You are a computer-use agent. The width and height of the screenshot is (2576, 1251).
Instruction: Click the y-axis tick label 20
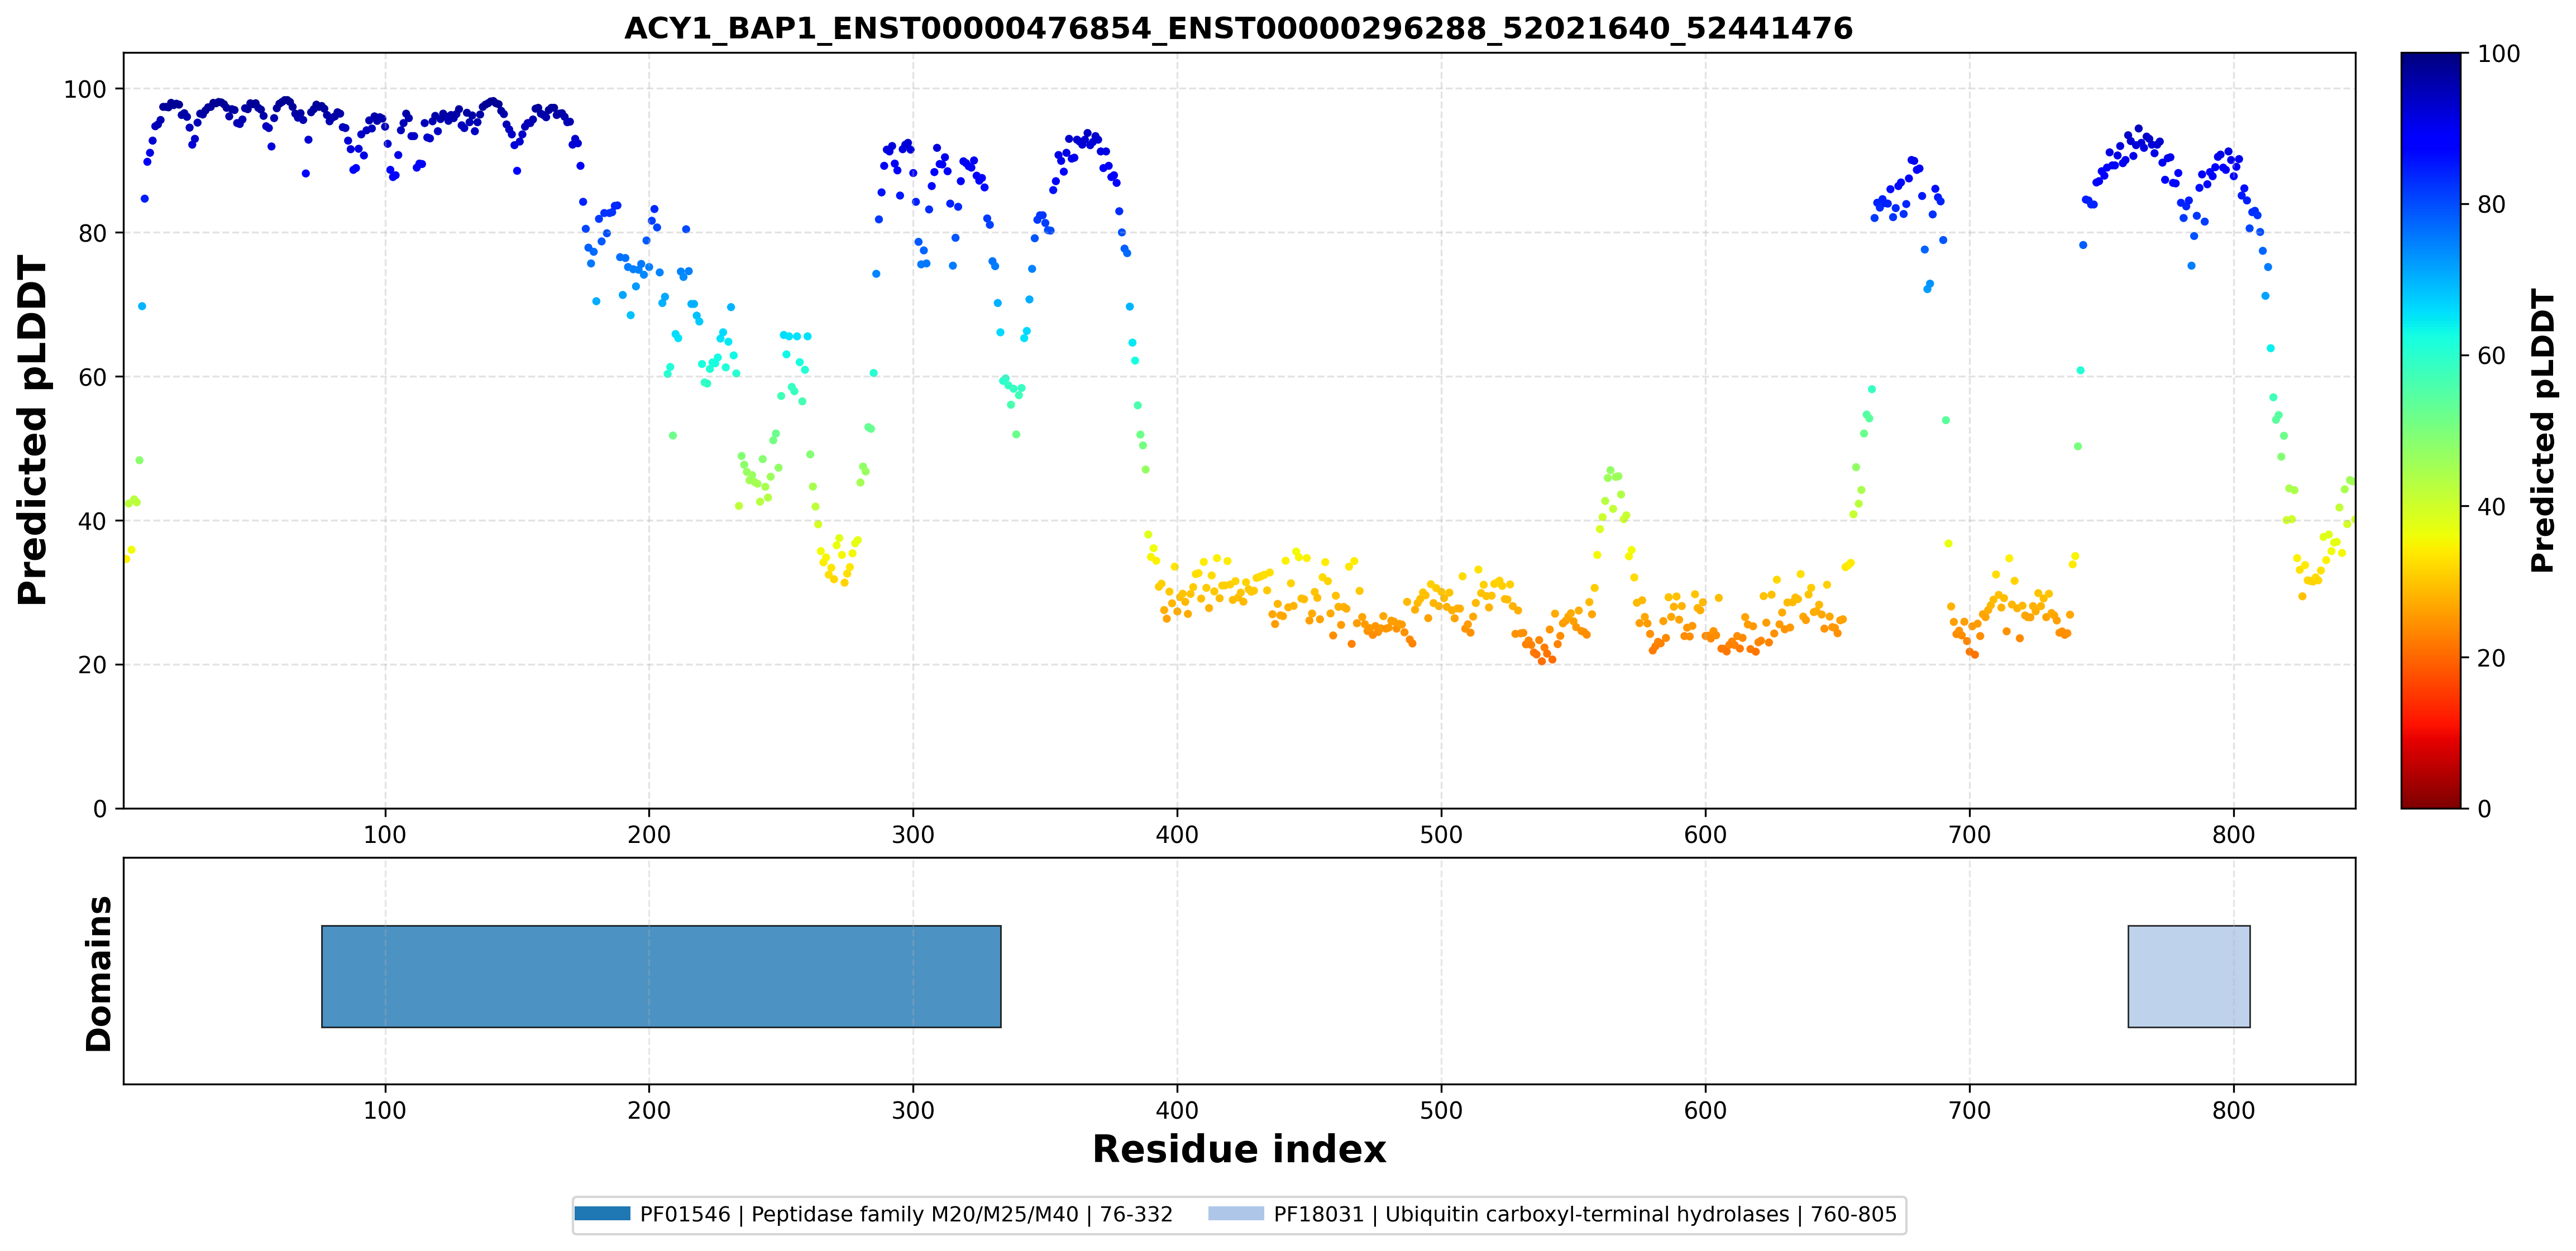(92, 665)
